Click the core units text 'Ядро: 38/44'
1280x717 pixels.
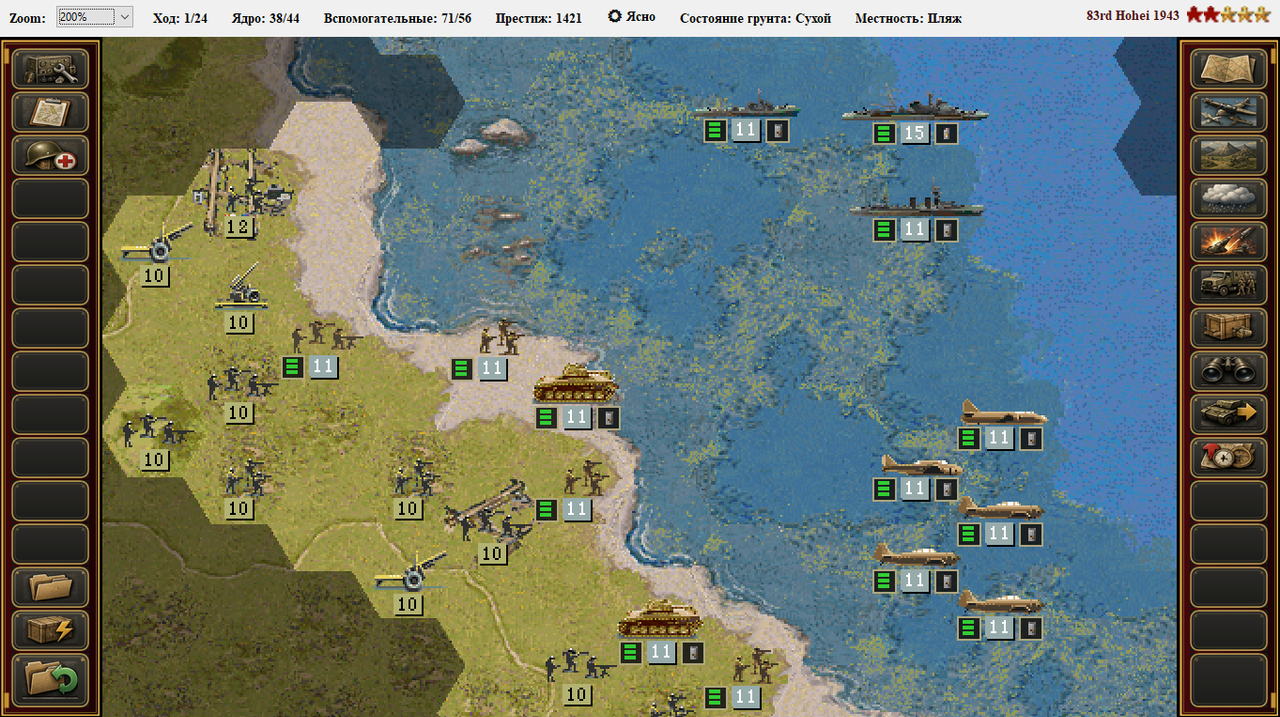point(265,18)
